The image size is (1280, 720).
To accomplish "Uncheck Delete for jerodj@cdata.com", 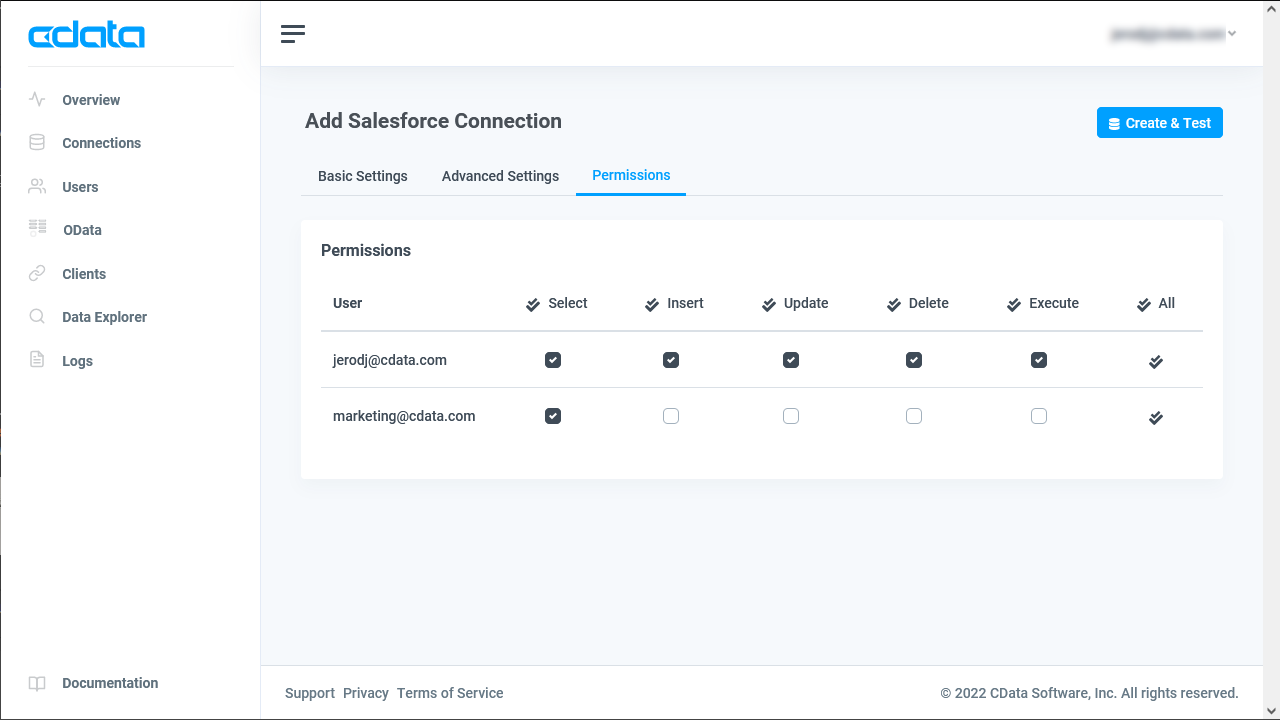I will coord(914,360).
